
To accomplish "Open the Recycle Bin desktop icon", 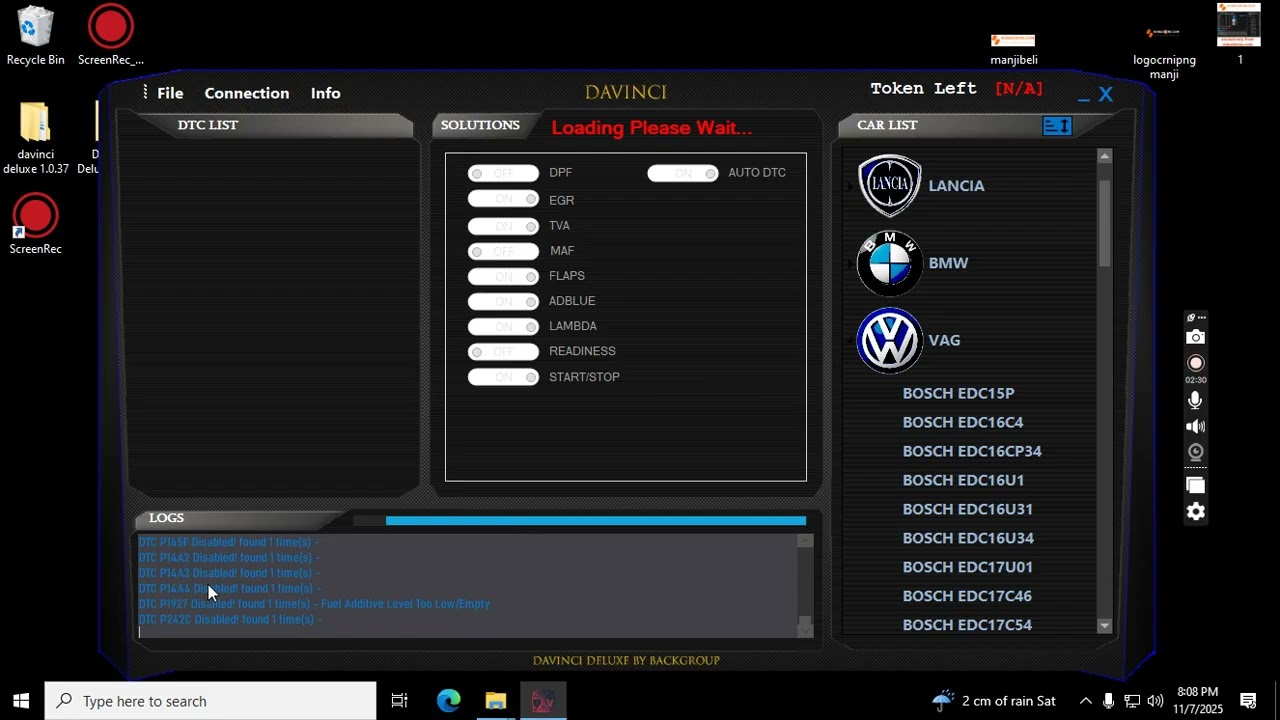I will (x=35, y=35).
